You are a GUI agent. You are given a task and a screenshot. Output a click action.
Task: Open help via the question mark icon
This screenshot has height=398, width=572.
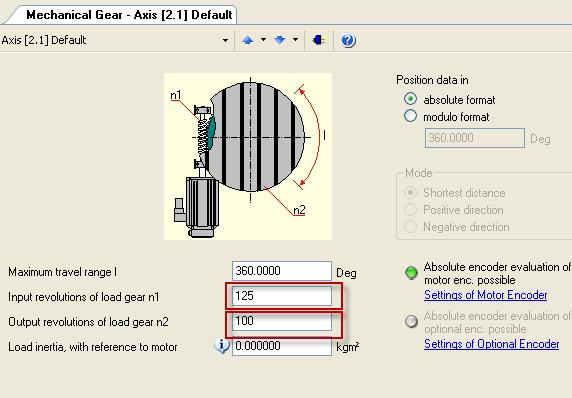pyautogui.click(x=348, y=40)
